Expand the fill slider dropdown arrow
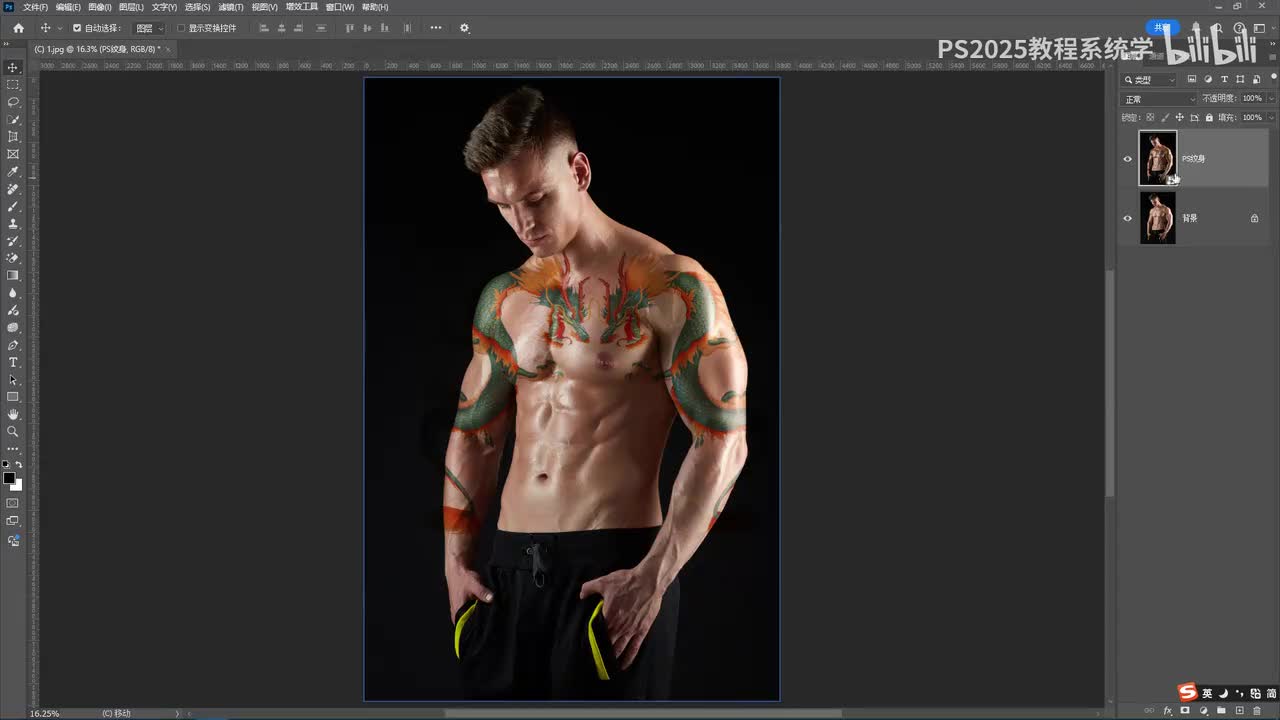 point(1271,117)
